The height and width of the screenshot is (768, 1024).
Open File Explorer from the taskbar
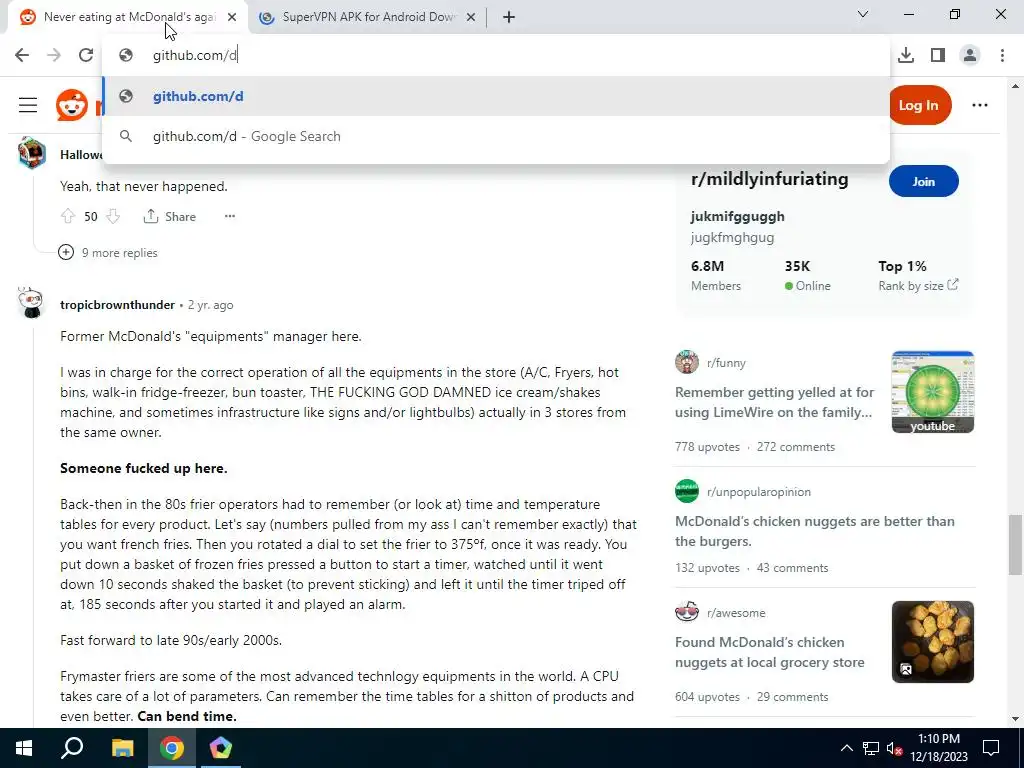[122, 748]
